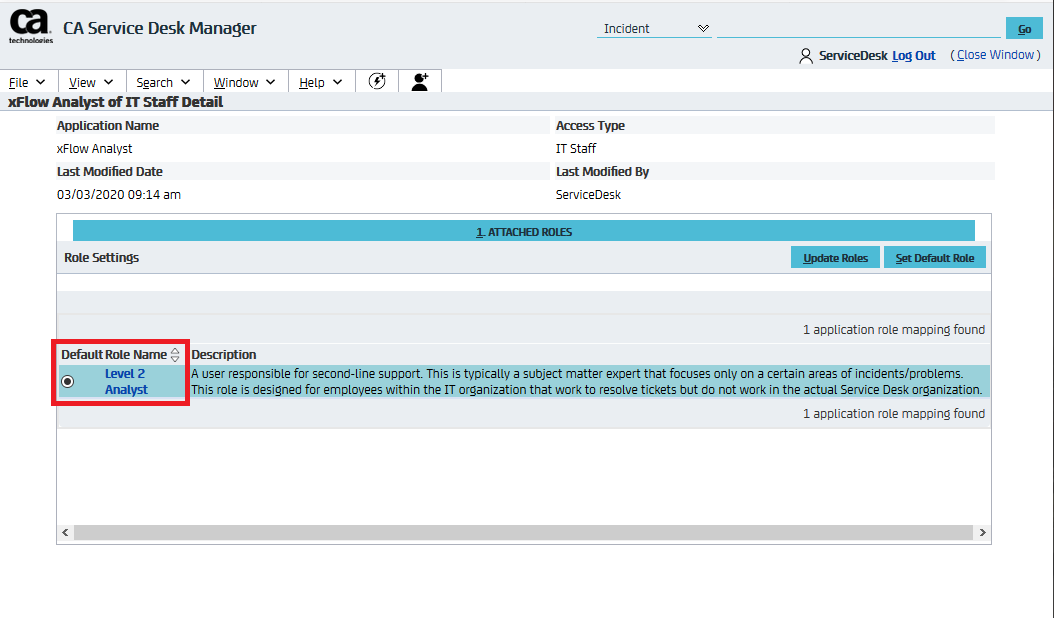
Task: Click the horizontal scrollbar track
Action: 524,532
